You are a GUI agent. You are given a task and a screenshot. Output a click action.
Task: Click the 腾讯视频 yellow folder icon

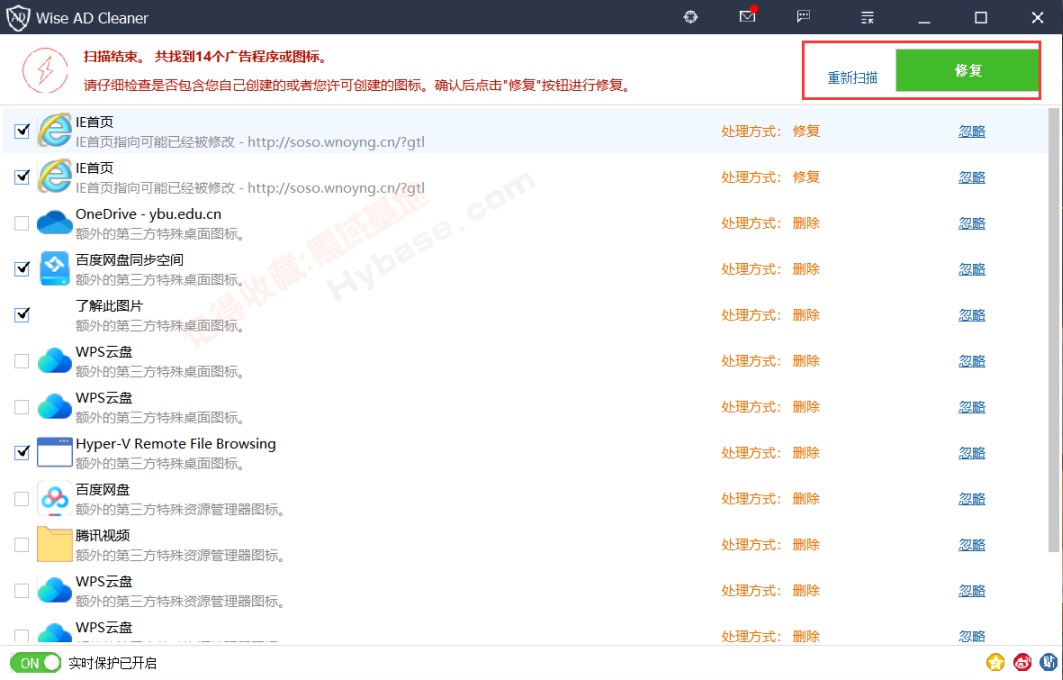(x=54, y=544)
